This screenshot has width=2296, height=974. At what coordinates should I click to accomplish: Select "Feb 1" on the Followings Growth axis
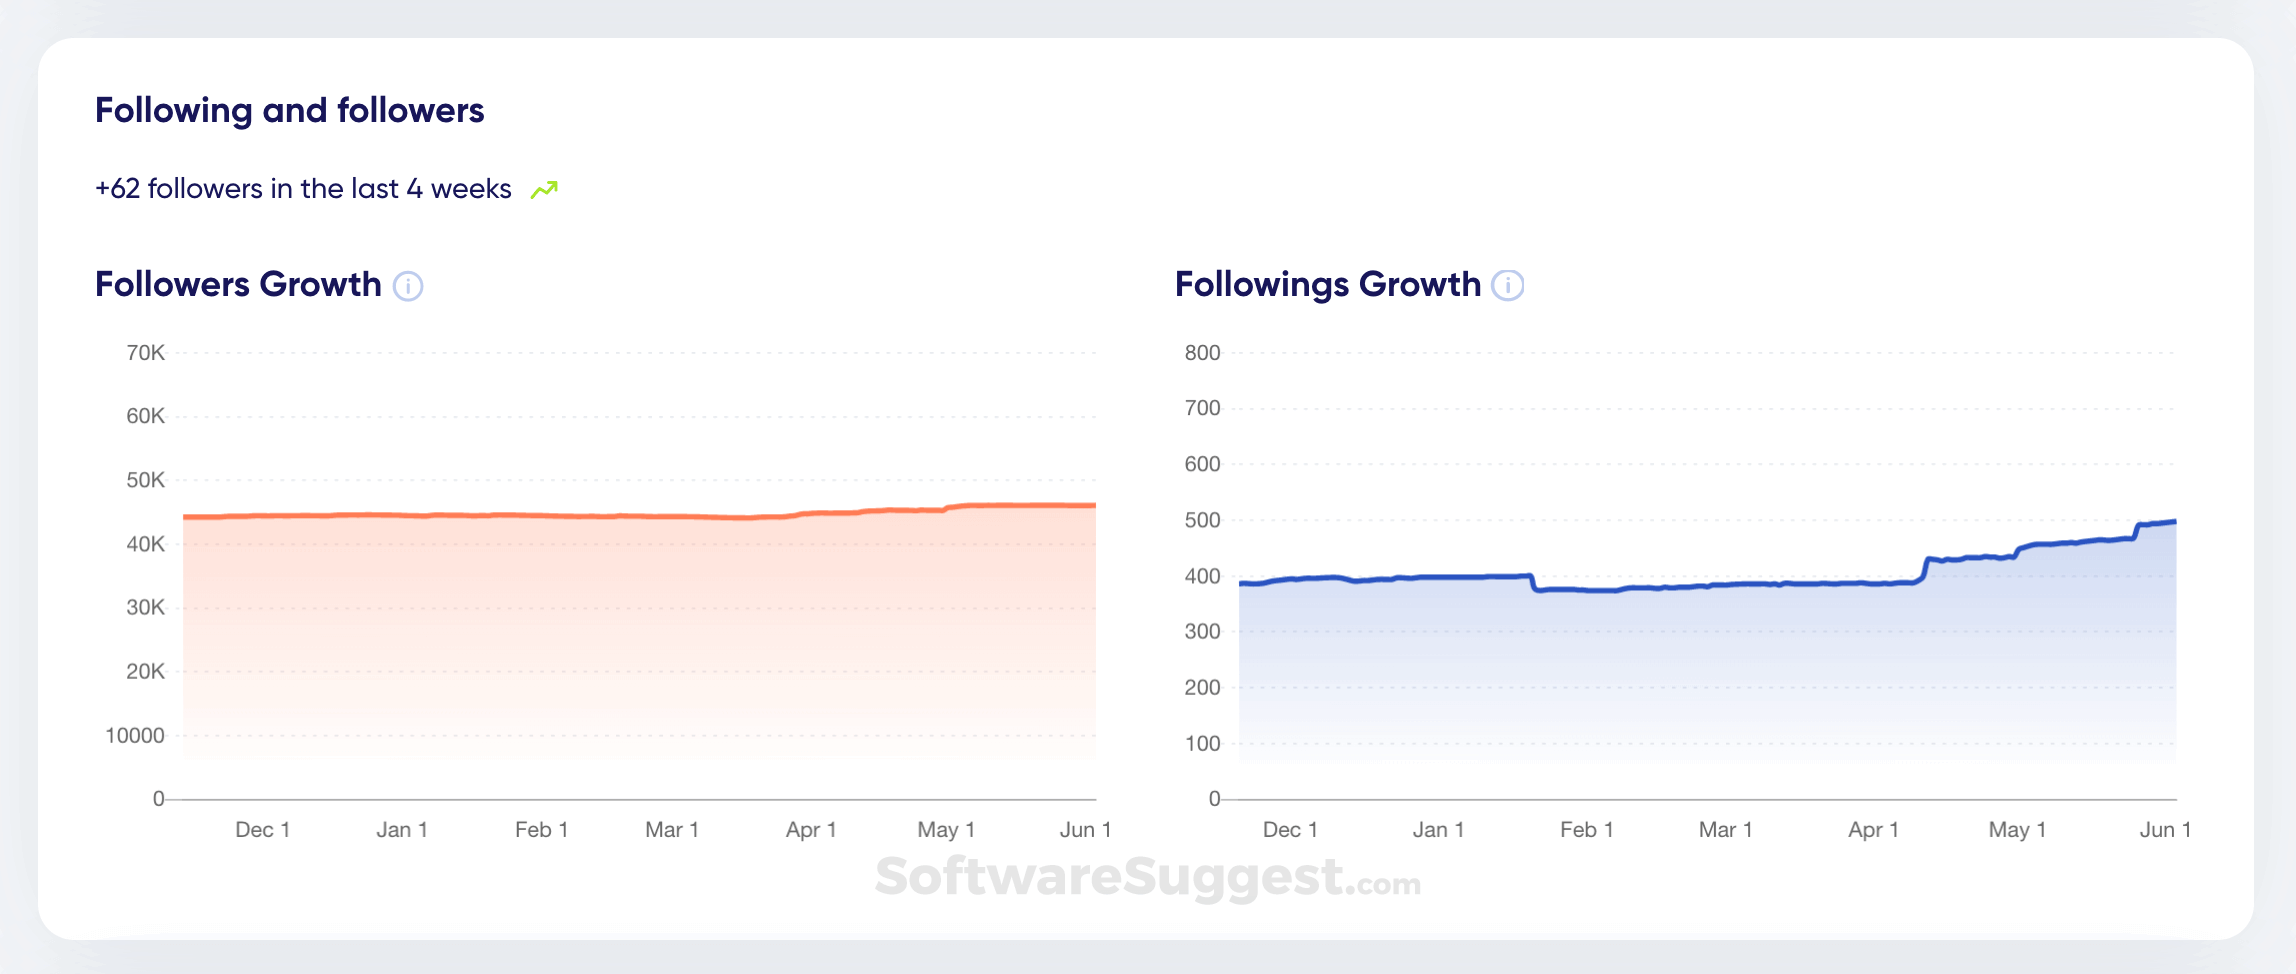[1587, 830]
